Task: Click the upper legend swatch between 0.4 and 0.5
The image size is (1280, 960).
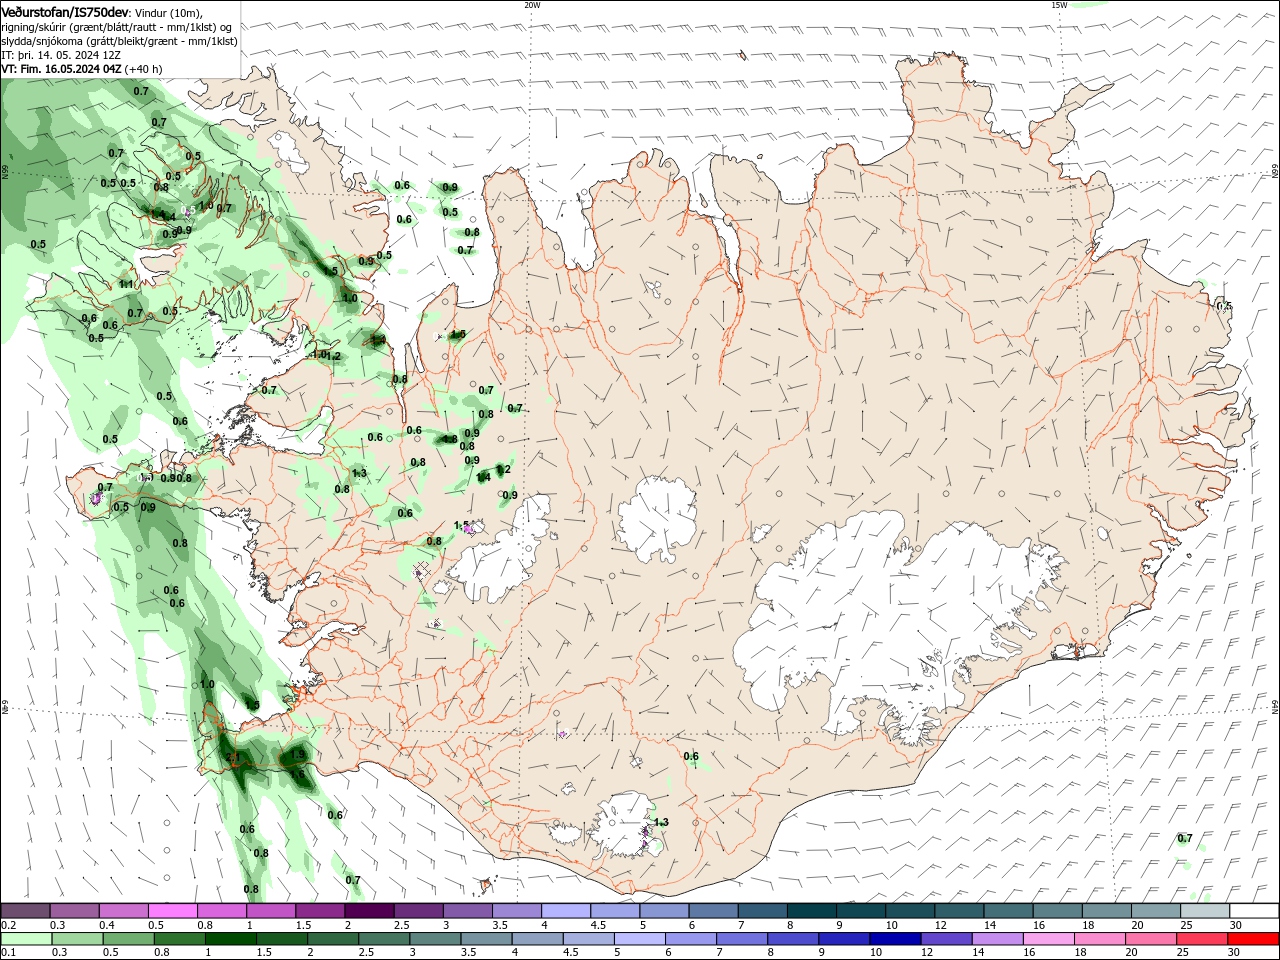Action: click(x=123, y=911)
